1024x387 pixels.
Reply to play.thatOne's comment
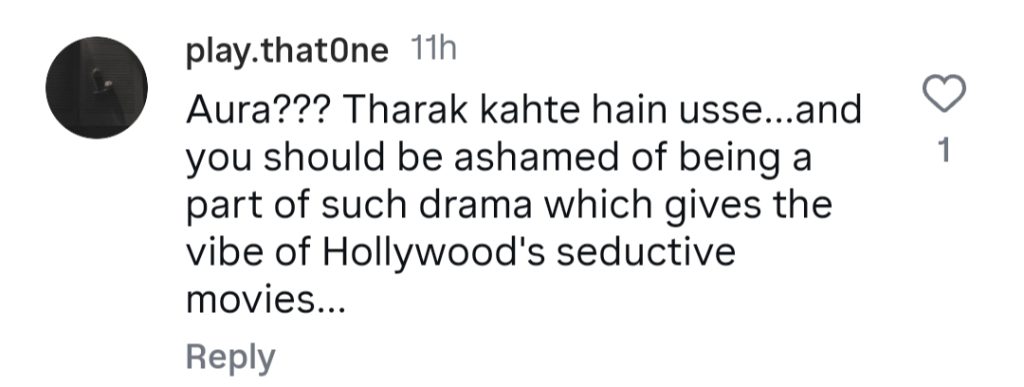pos(231,358)
